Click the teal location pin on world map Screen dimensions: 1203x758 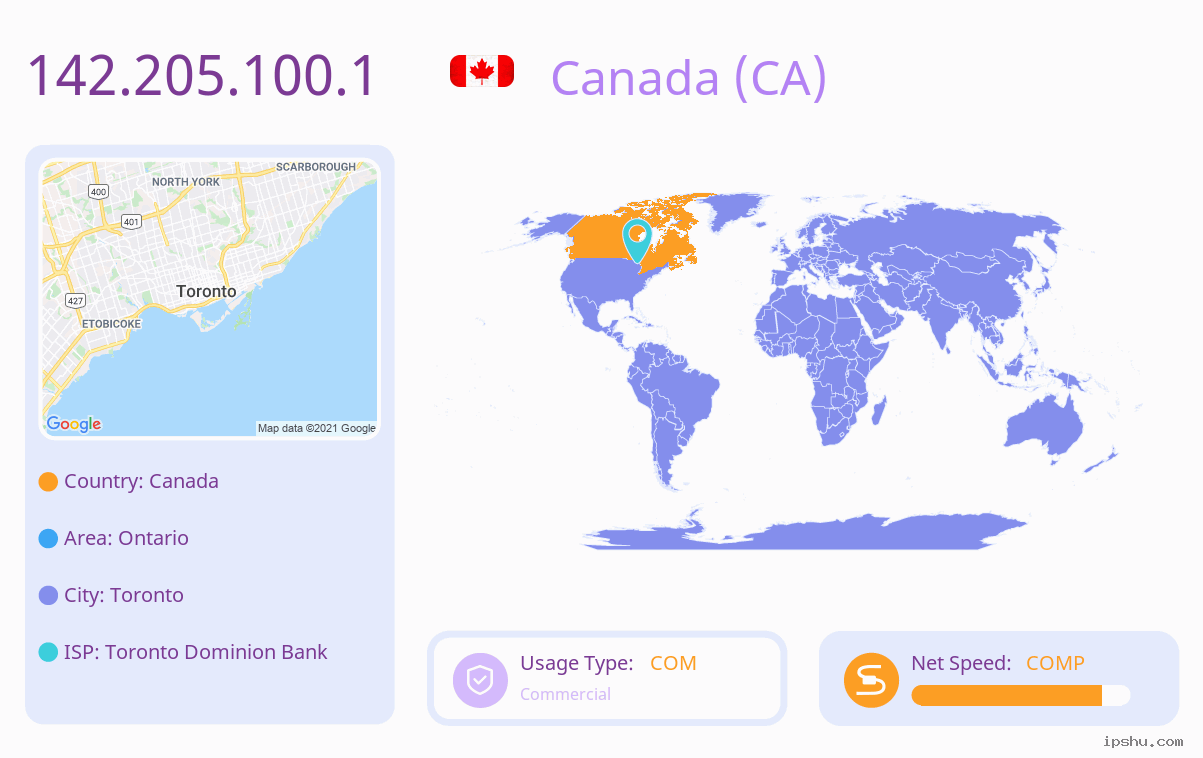tap(637, 241)
